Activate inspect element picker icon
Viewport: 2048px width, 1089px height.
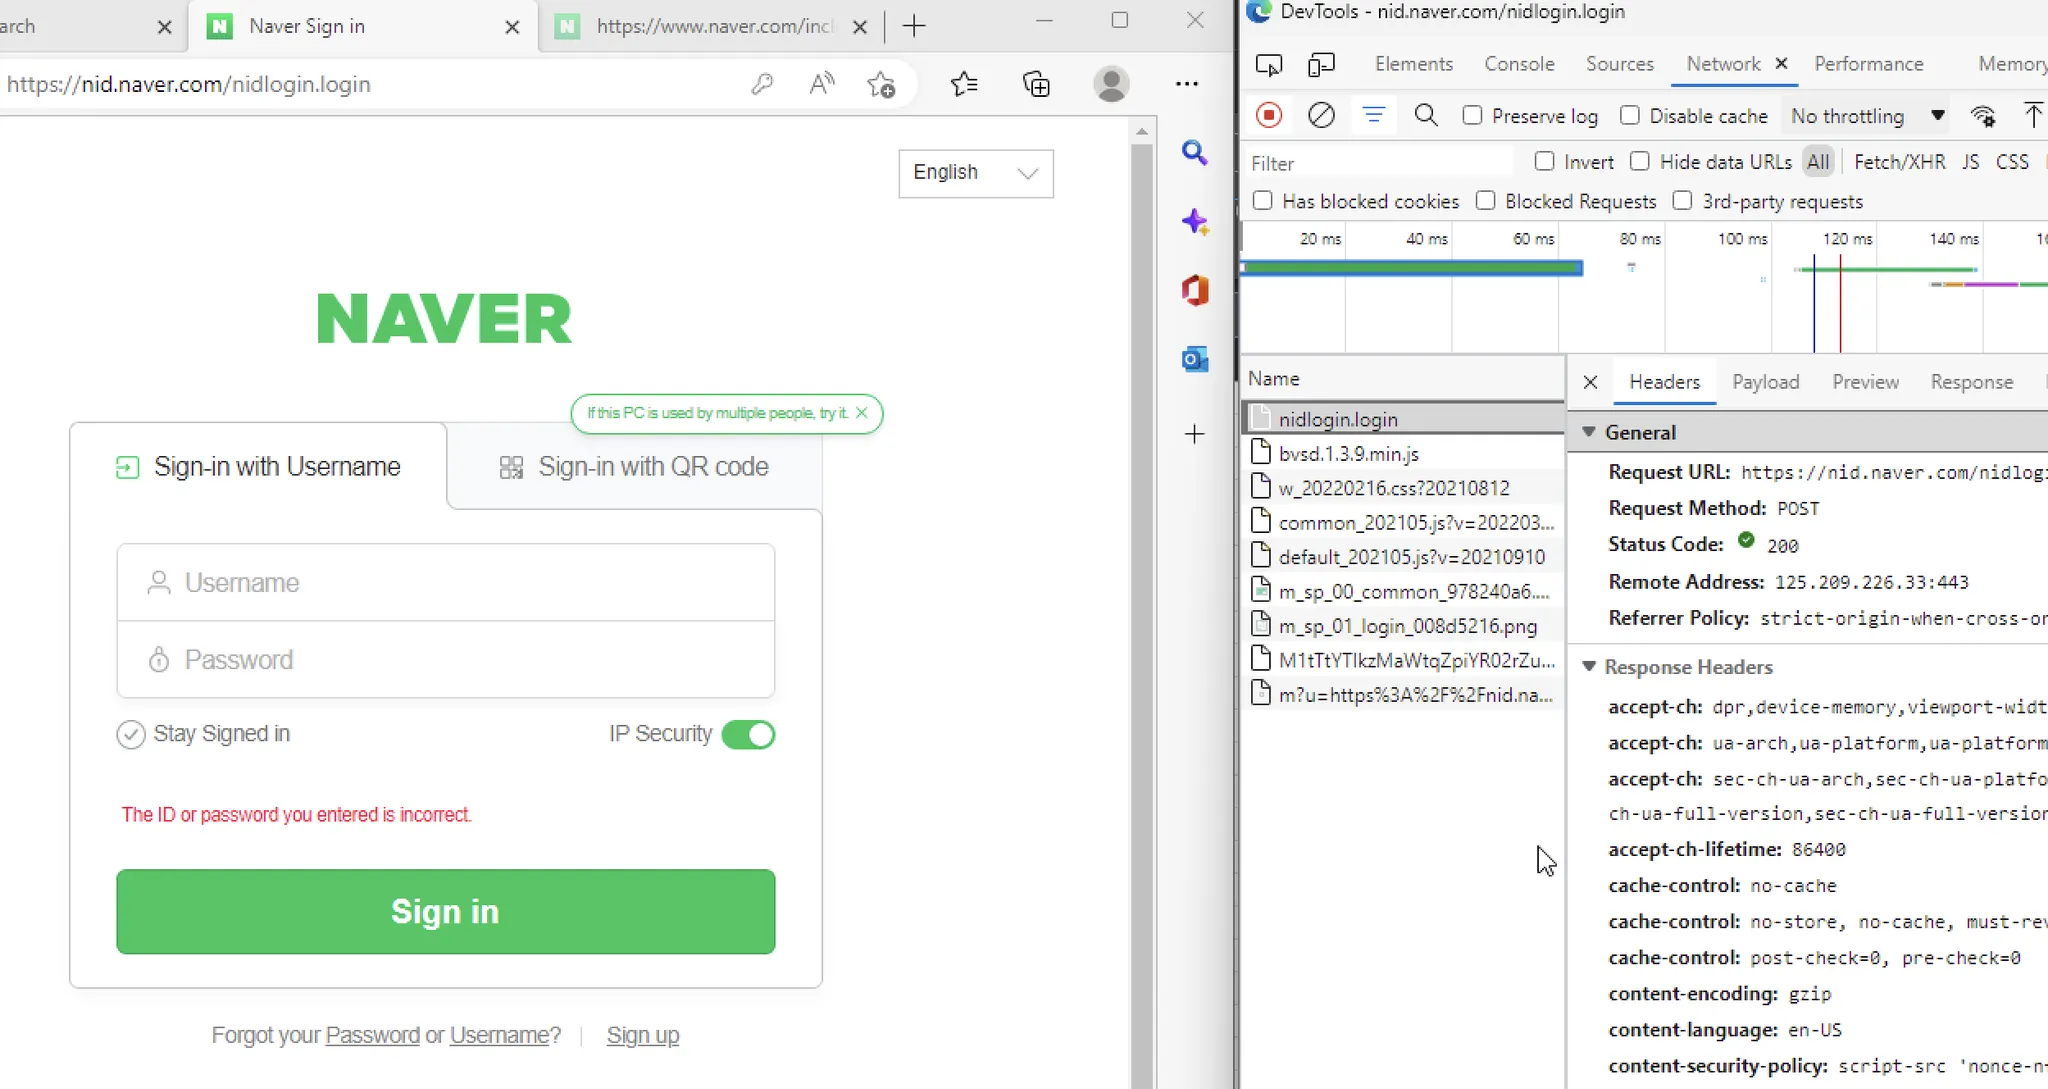pyautogui.click(x=1268, y=65)
